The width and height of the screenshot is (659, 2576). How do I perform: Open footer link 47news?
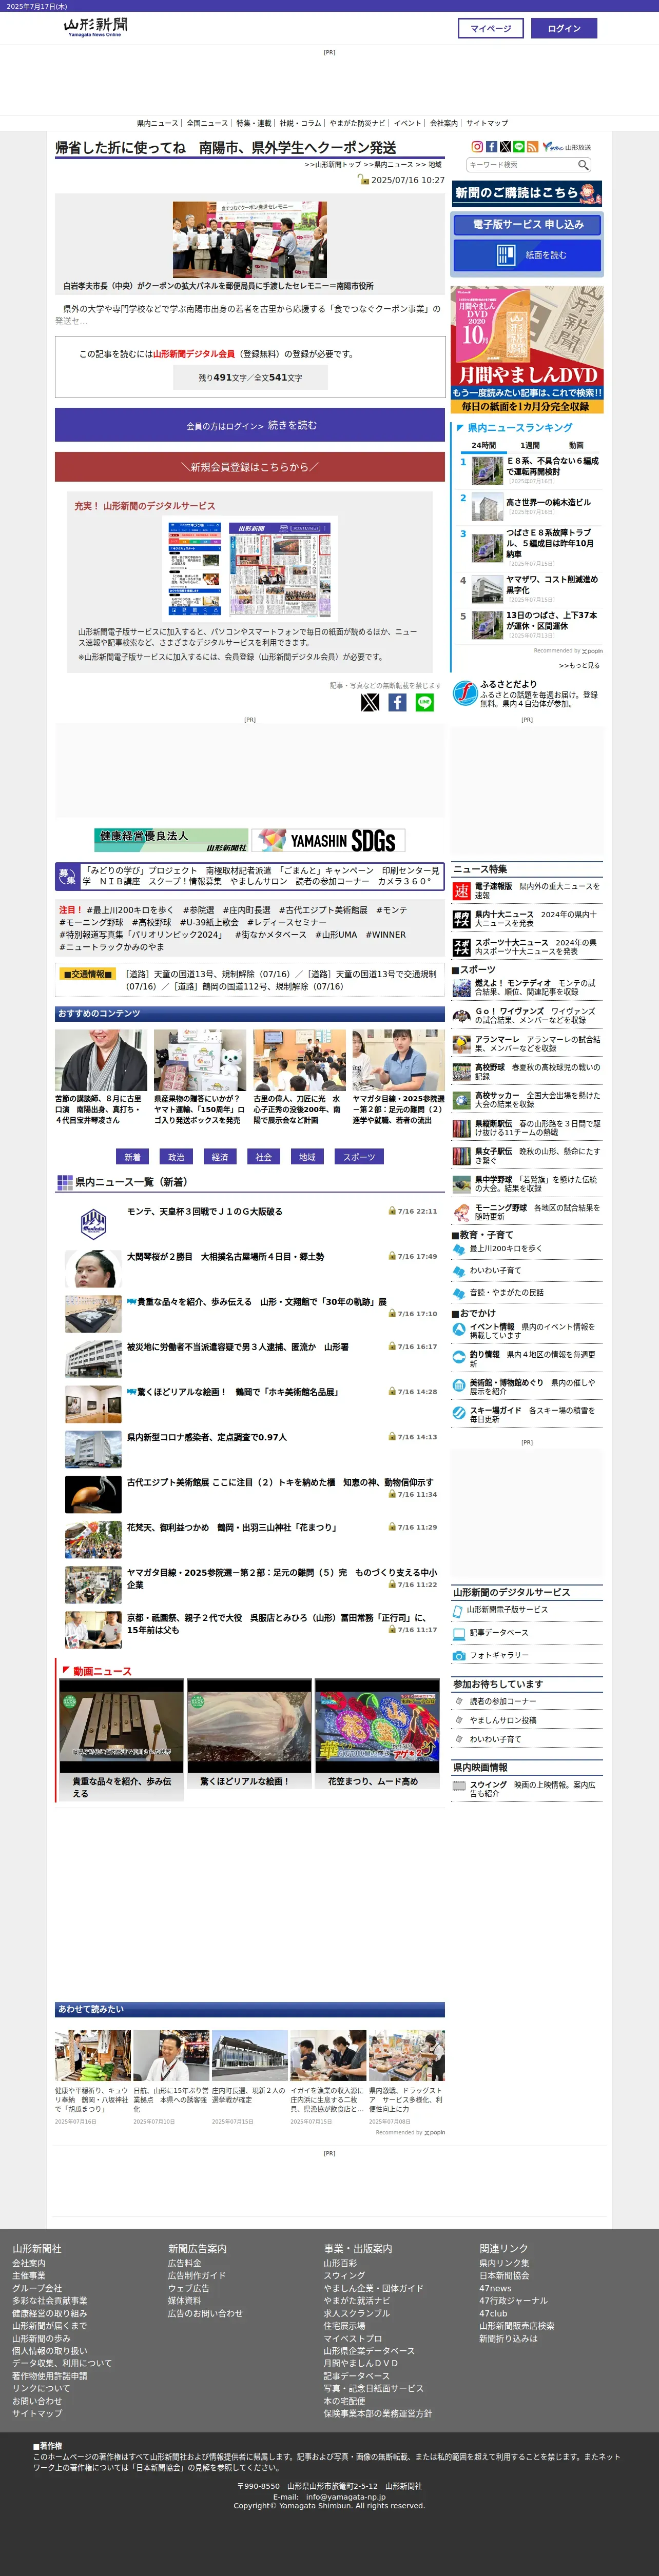tap(495, 2288)
